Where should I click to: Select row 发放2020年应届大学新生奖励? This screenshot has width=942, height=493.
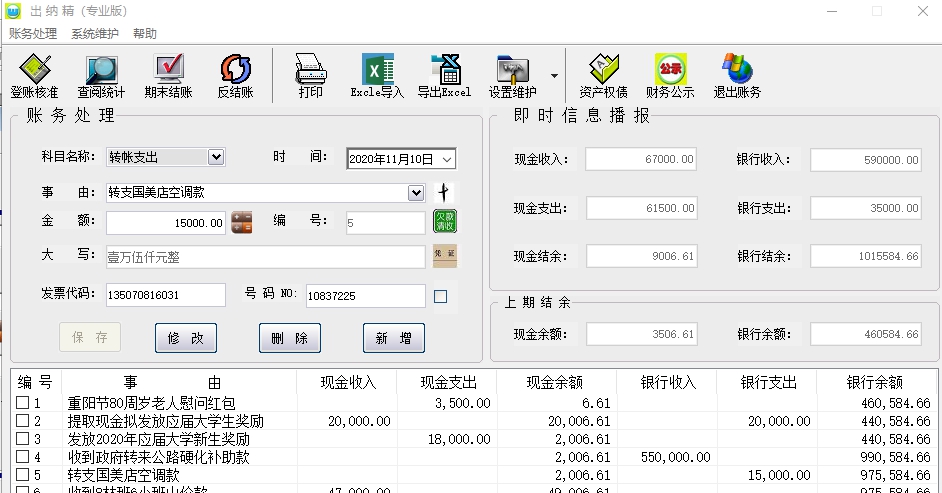click(473, 438)
